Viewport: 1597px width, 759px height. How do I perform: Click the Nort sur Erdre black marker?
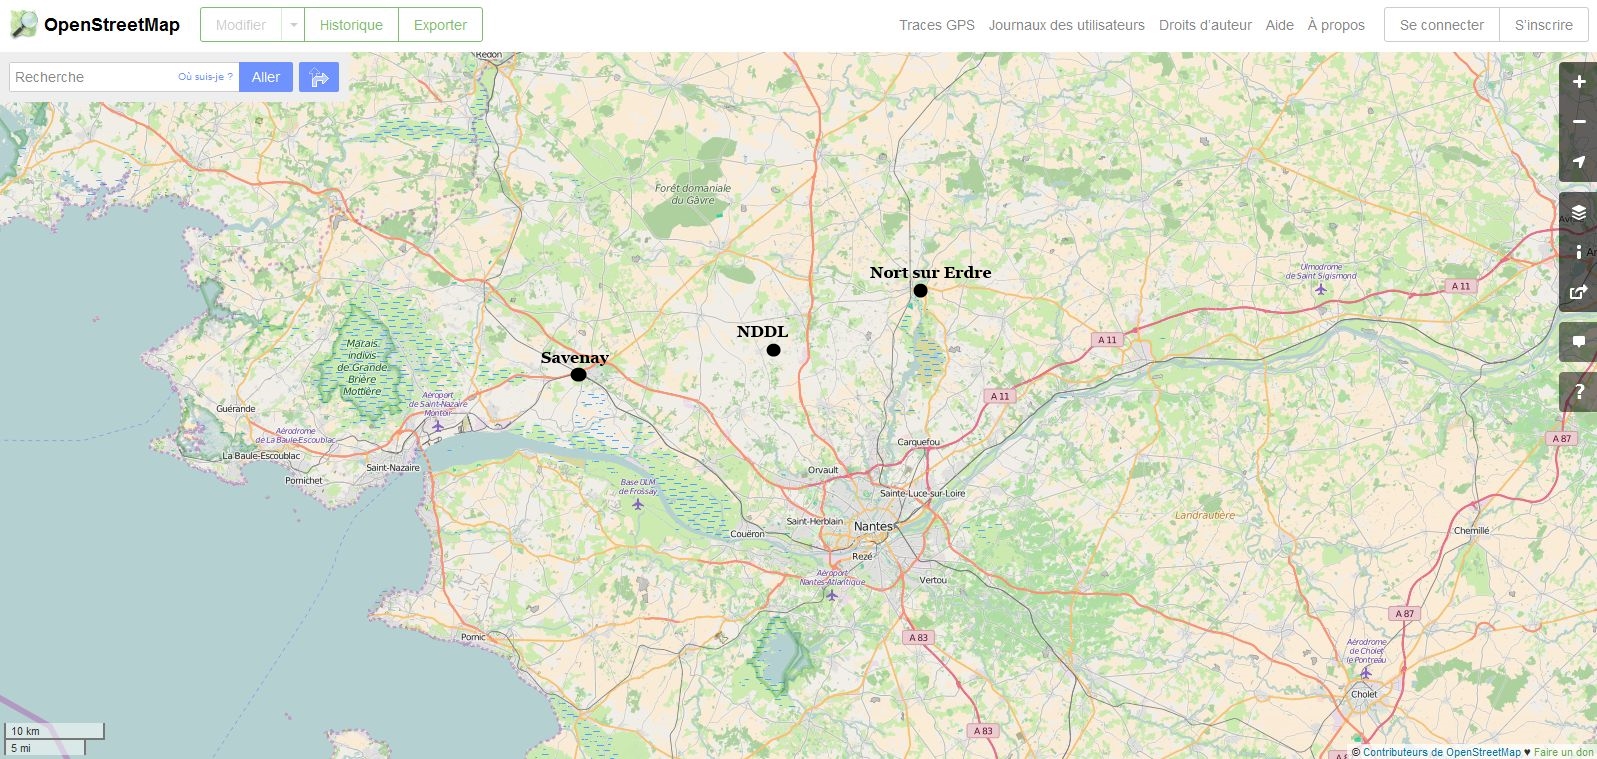point(920,291)
